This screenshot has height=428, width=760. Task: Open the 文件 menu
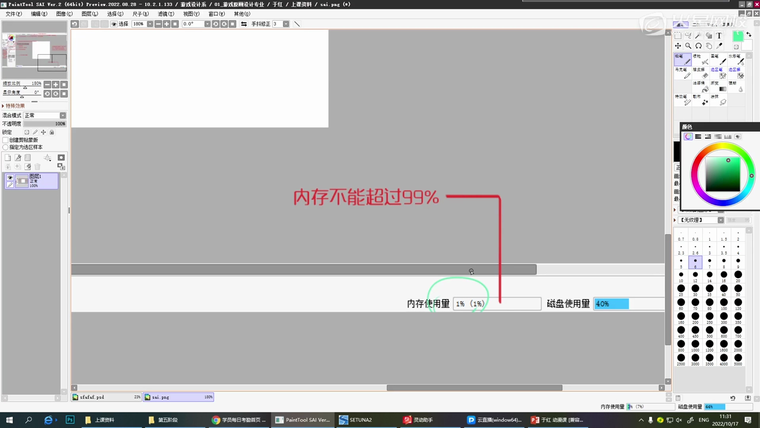pos(12,14)
